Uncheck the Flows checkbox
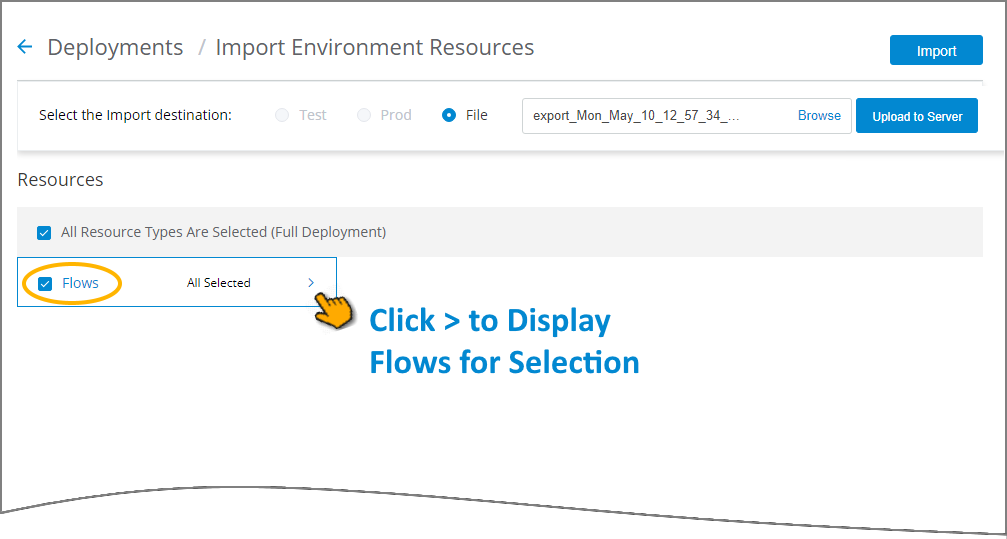 (x=45, y=283)
